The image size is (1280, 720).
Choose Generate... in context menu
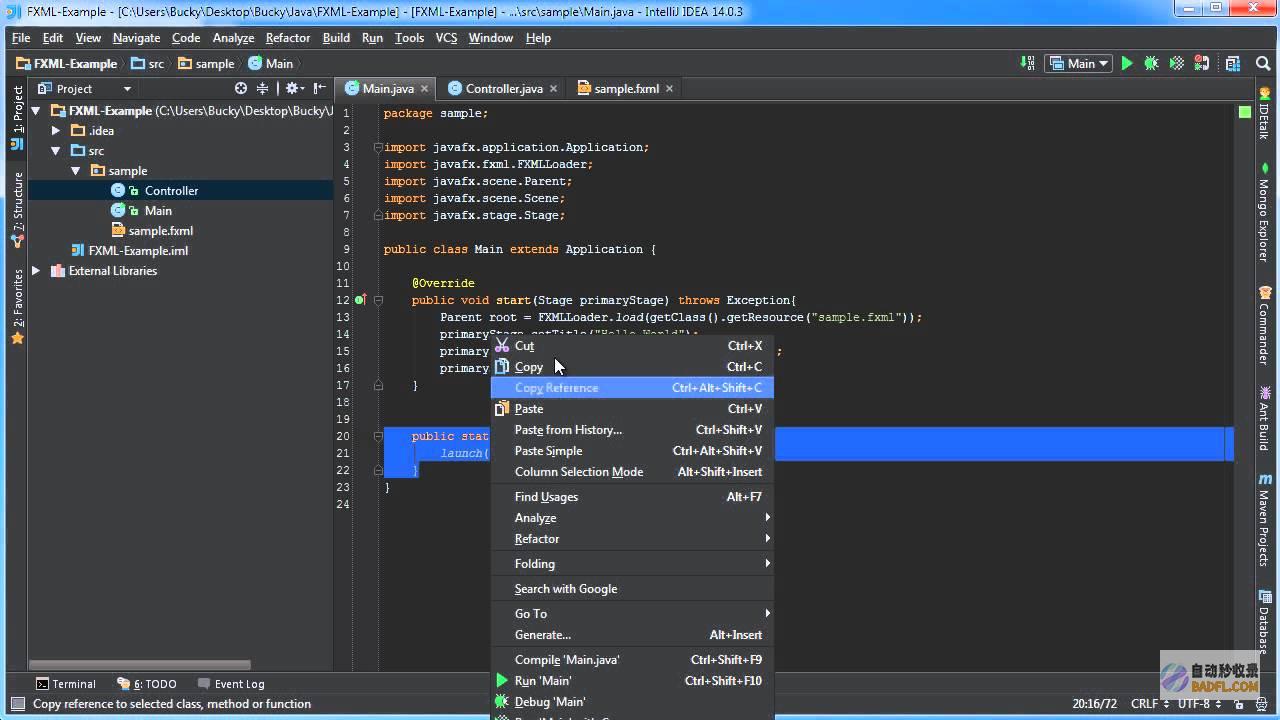point(632,635)
